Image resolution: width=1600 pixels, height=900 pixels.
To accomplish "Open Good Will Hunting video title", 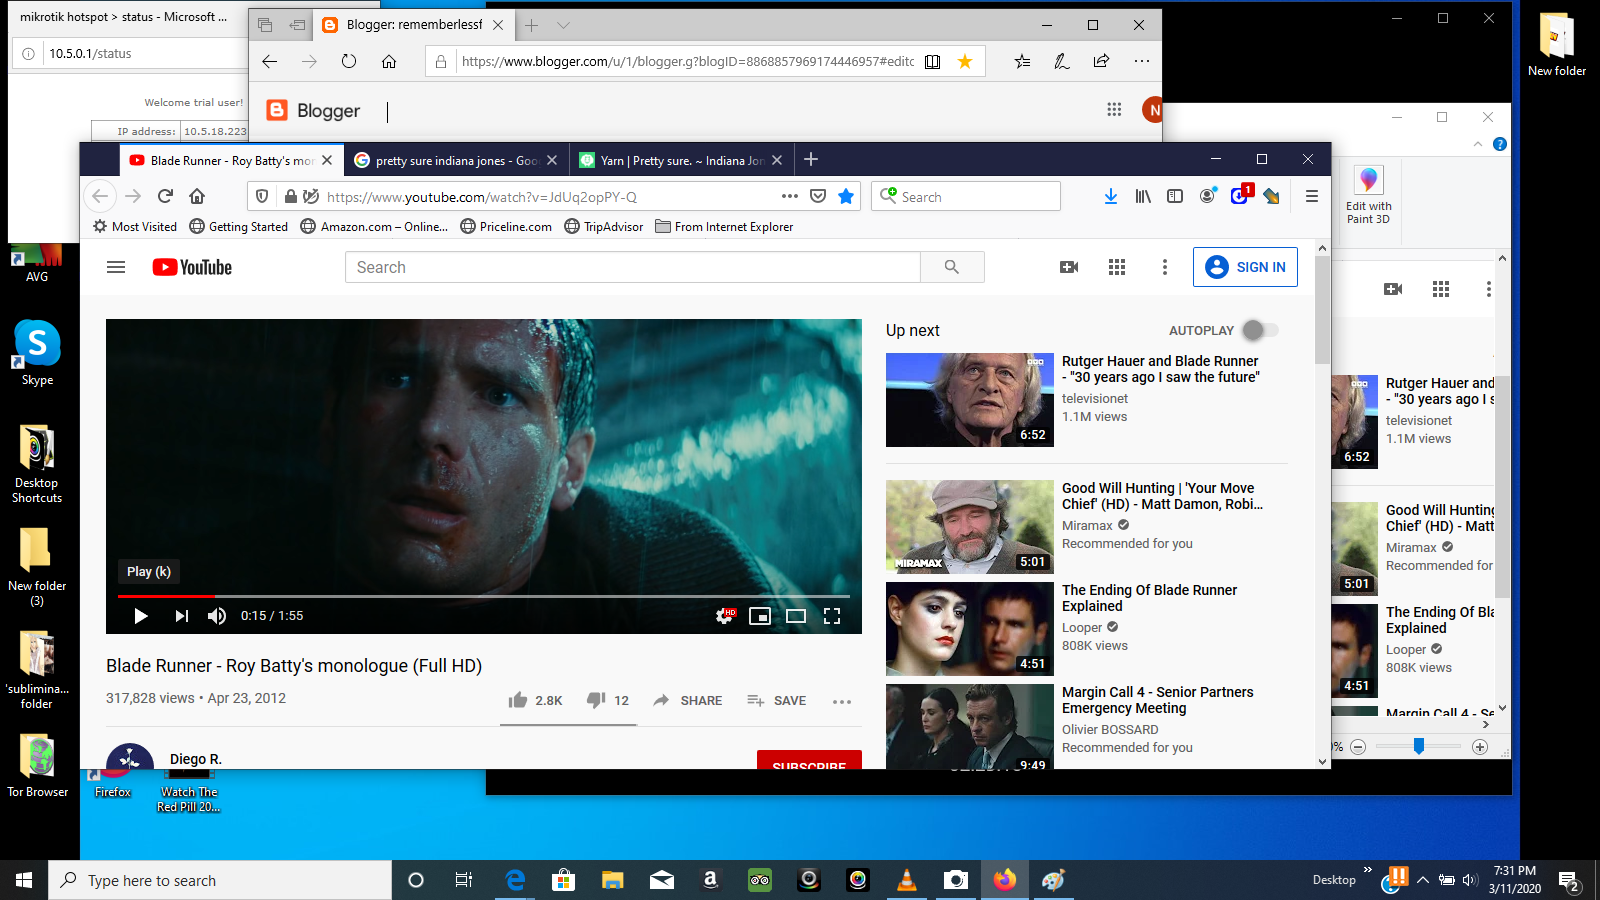I will [x=1162, y=496].
